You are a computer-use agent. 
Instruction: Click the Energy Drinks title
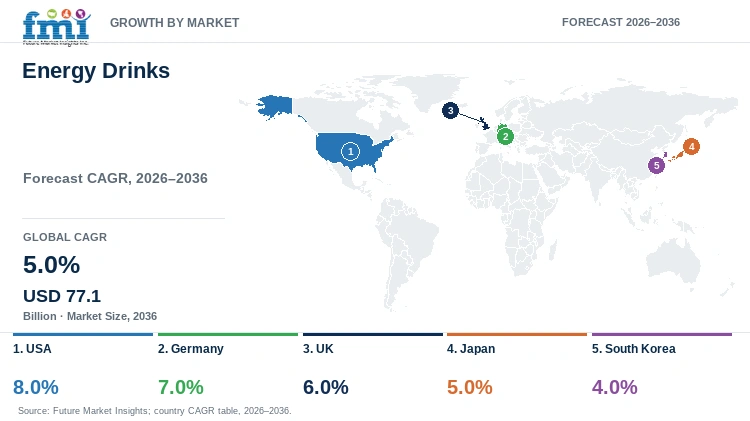(96, 71)
